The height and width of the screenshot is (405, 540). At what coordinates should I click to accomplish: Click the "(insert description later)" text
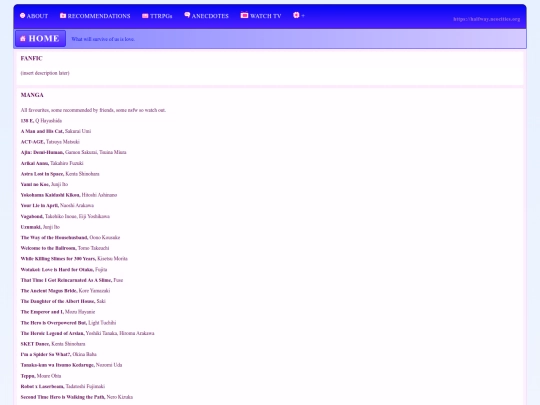coord(45,73)
